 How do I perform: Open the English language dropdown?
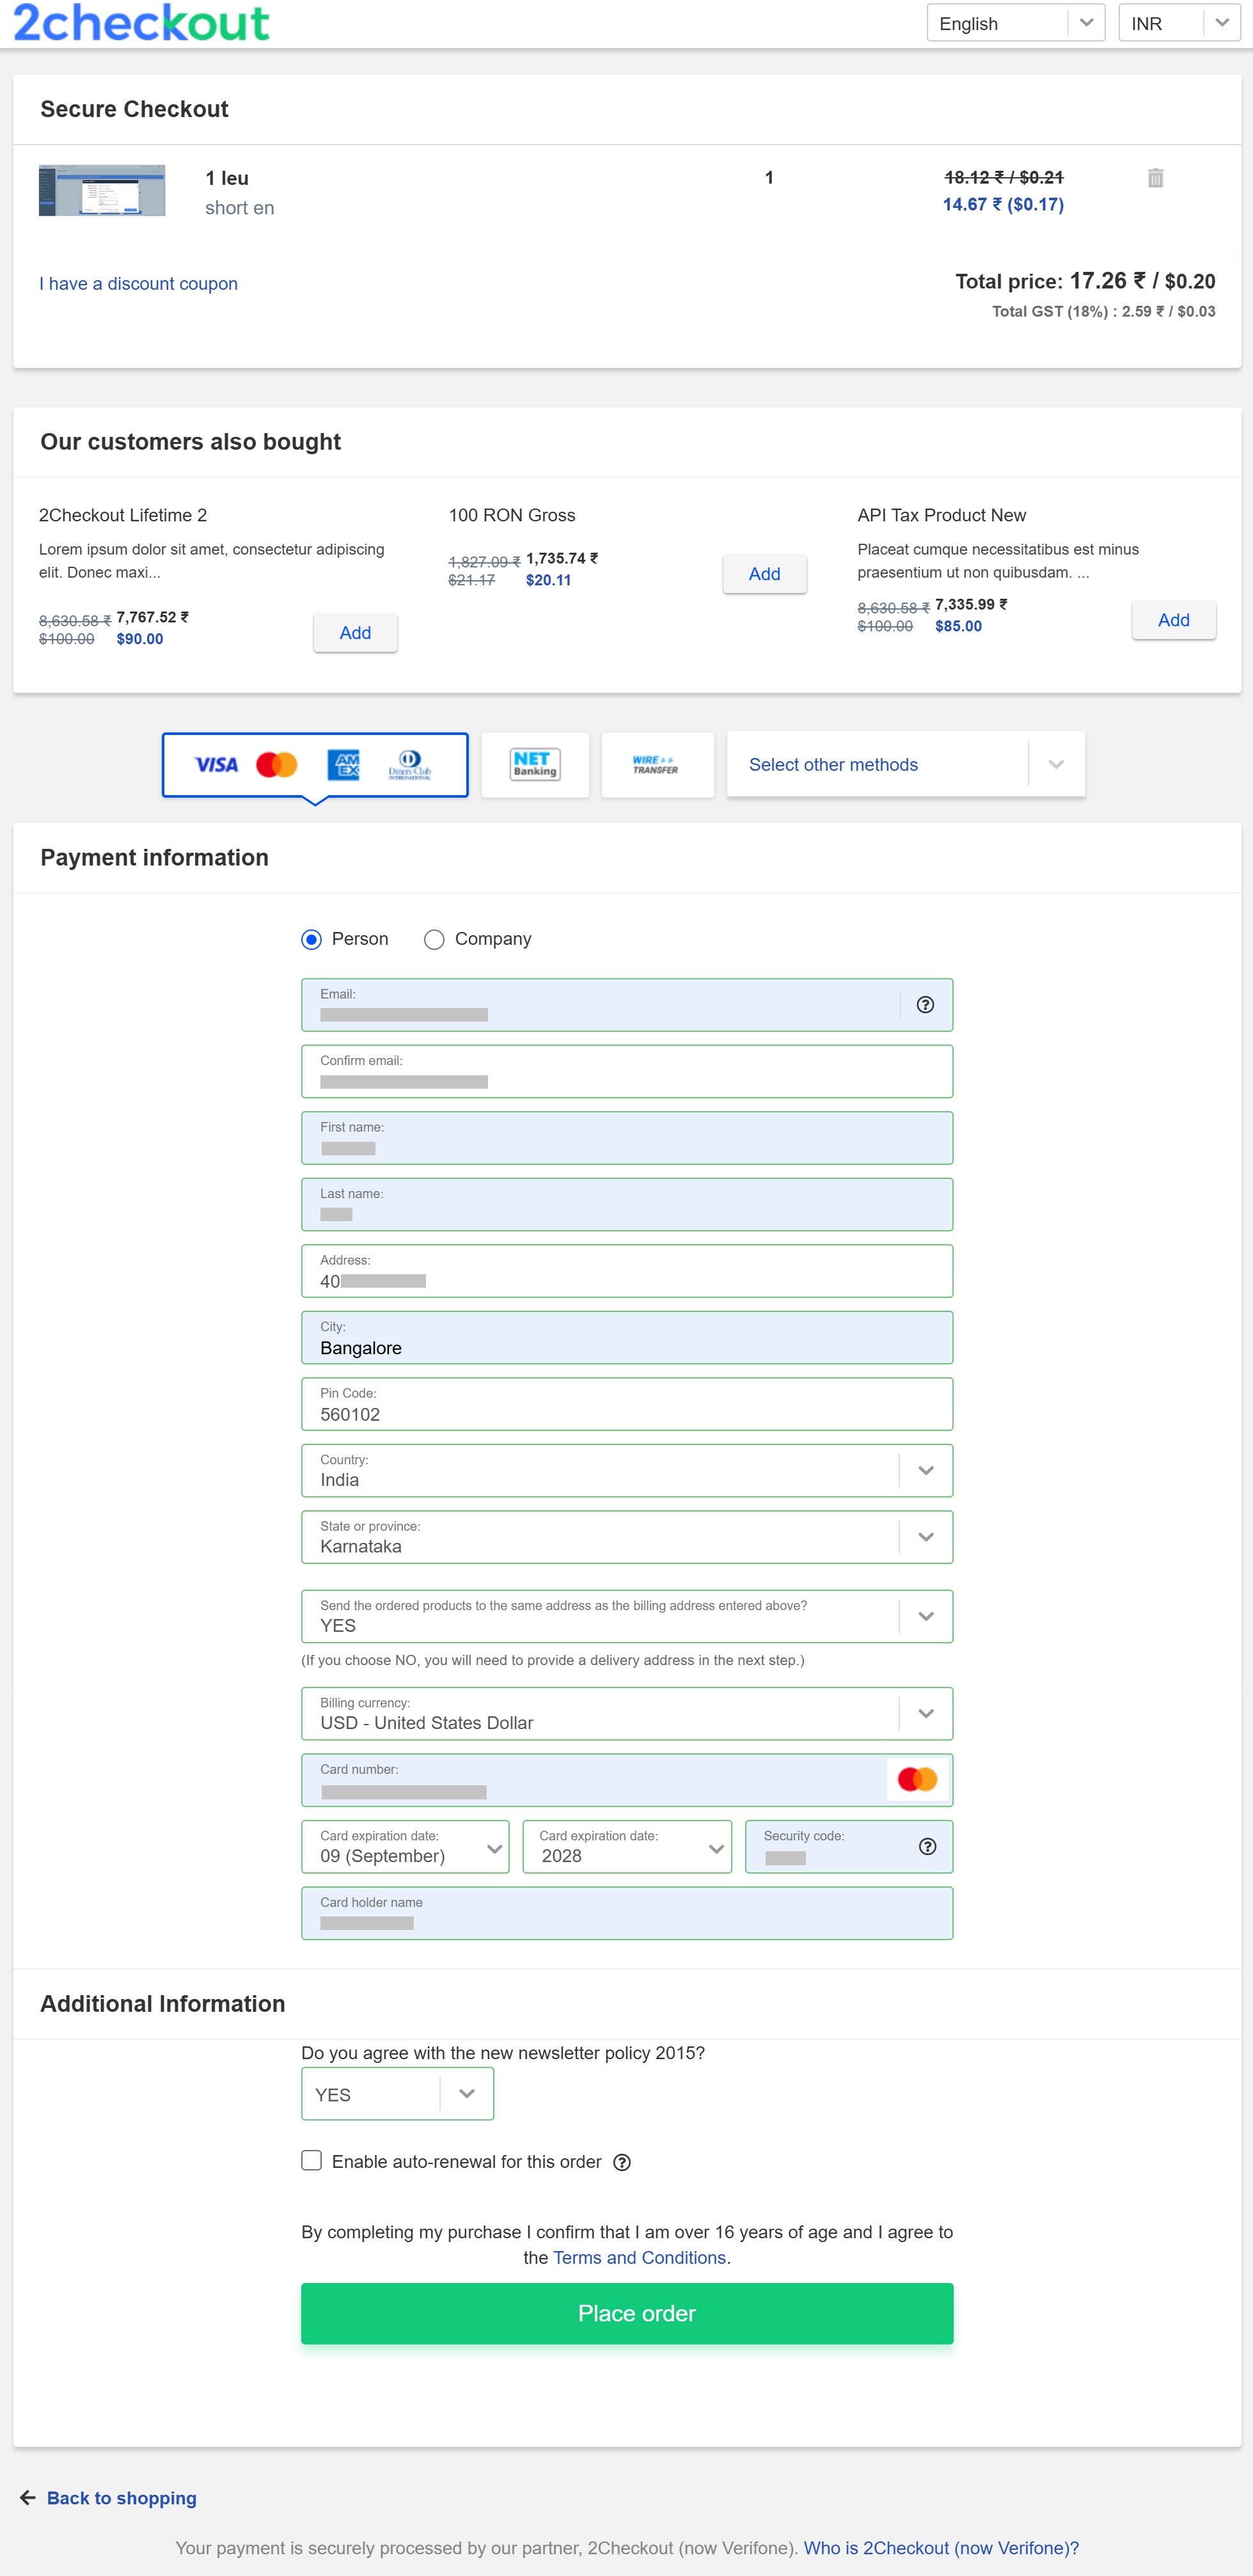point(1015,23)
